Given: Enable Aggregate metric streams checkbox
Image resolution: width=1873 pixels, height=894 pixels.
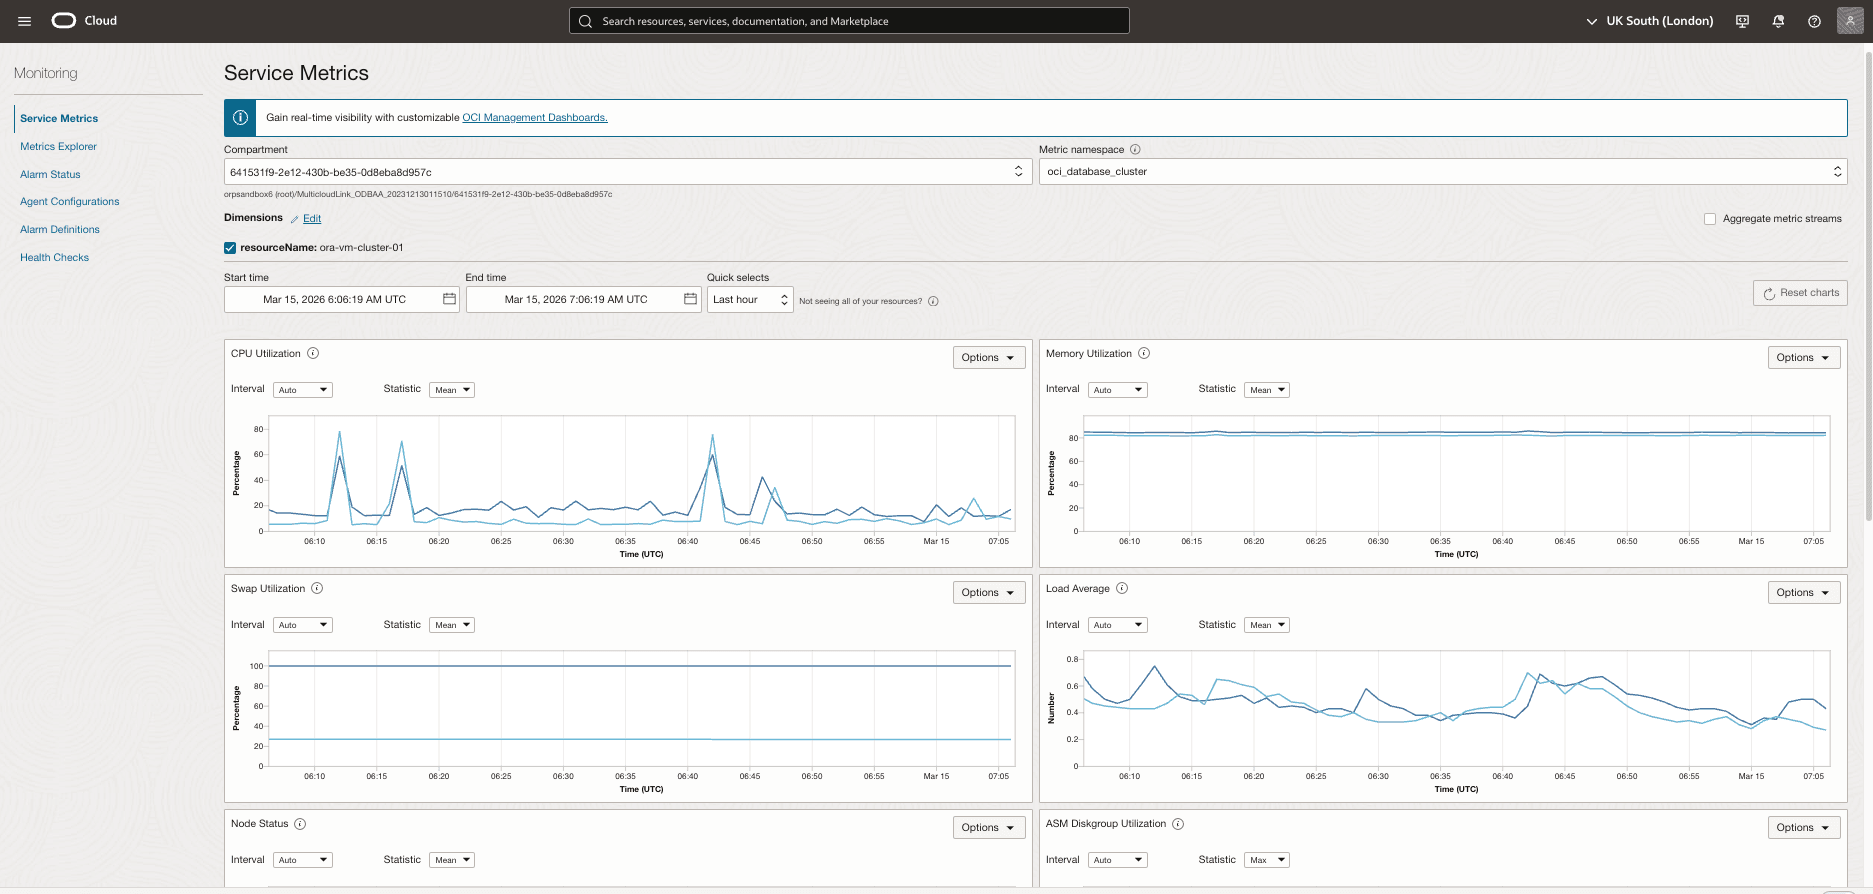Looking at the screenshot, I should coord(1710,219).
